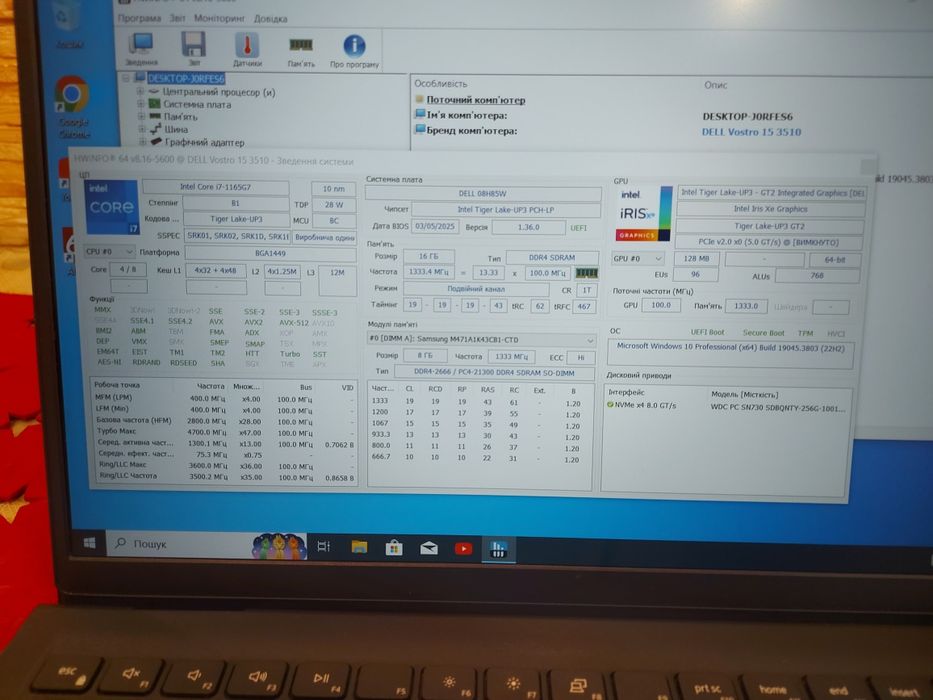The height and width of the screenshot is (700, 933).
Task: Expand the Пам'ять tree node
Action: [x=142, y=117]
